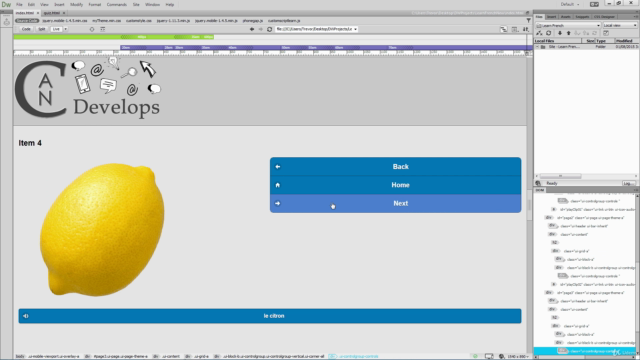Screen dimensions: 640x360
Task: Open the Modify menu
Action: coord(76,4)
